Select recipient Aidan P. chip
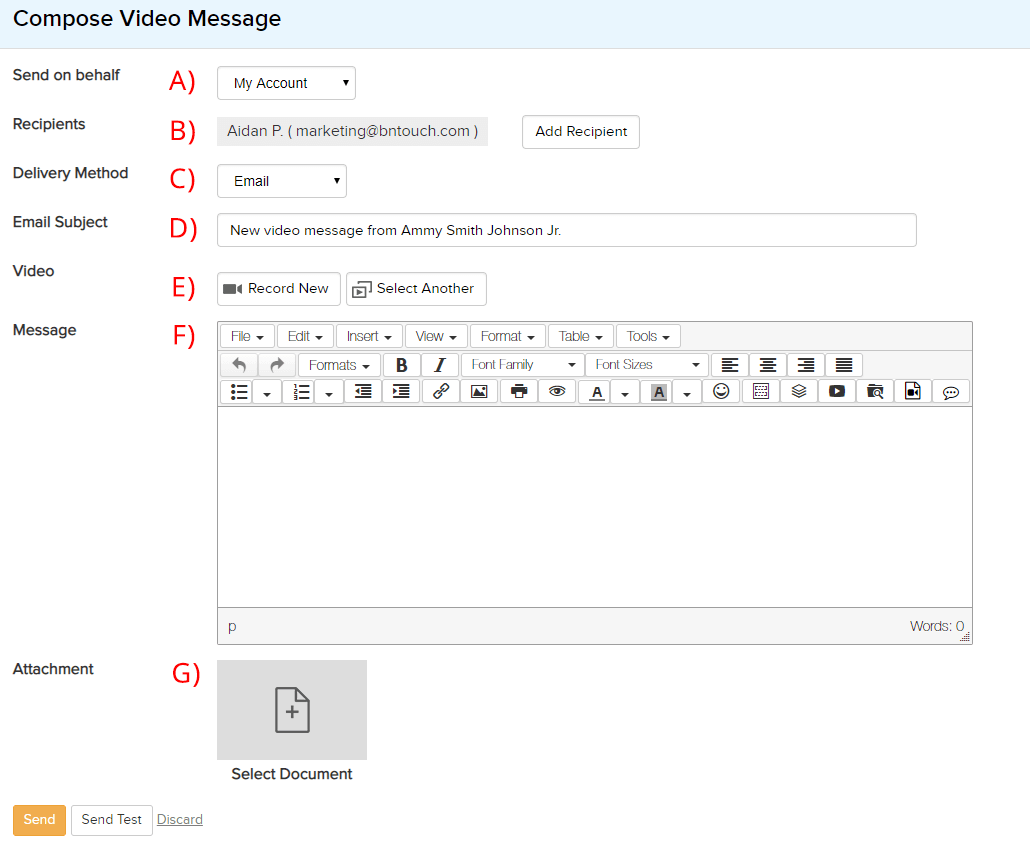 click(353, 131)
